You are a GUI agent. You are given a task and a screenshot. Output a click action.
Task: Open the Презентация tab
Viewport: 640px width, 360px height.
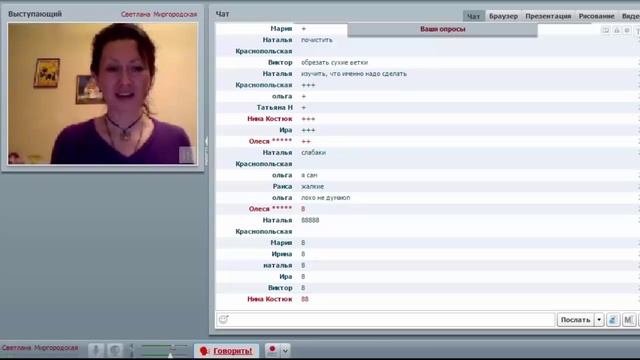[x=548, y=16]
